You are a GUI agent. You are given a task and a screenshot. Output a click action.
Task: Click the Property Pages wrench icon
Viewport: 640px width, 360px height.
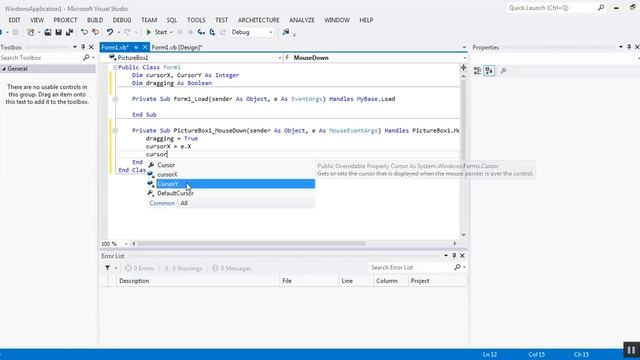(504, 71)
